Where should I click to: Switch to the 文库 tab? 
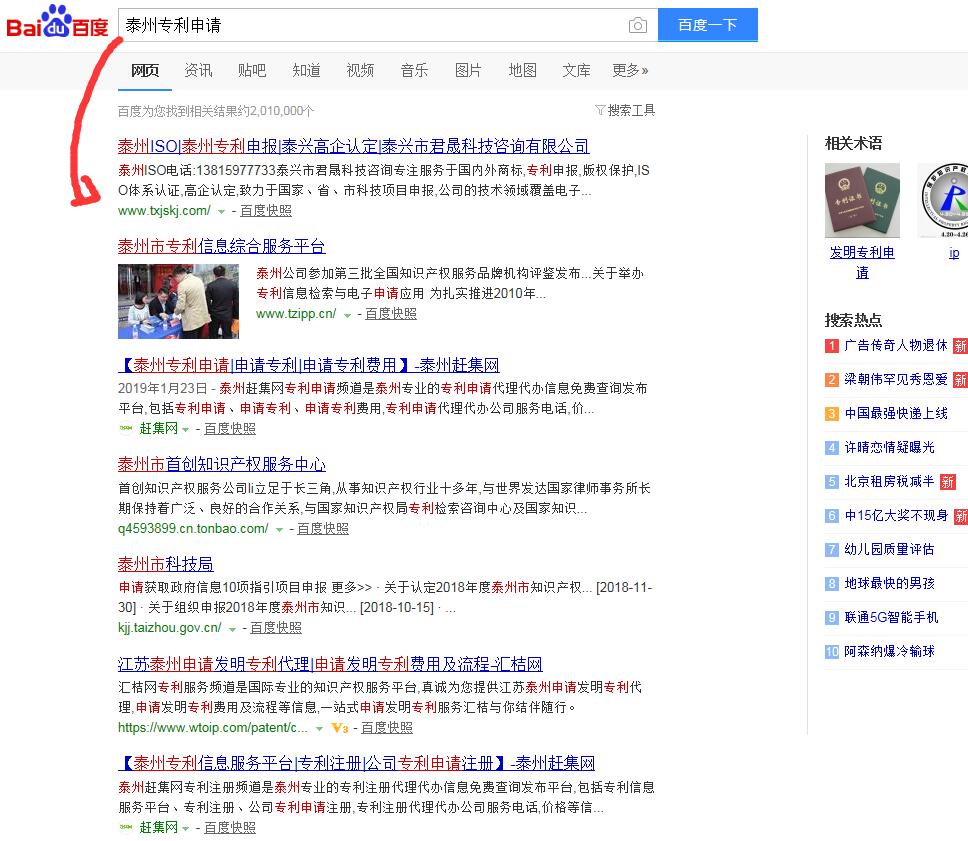pos(576,70)
